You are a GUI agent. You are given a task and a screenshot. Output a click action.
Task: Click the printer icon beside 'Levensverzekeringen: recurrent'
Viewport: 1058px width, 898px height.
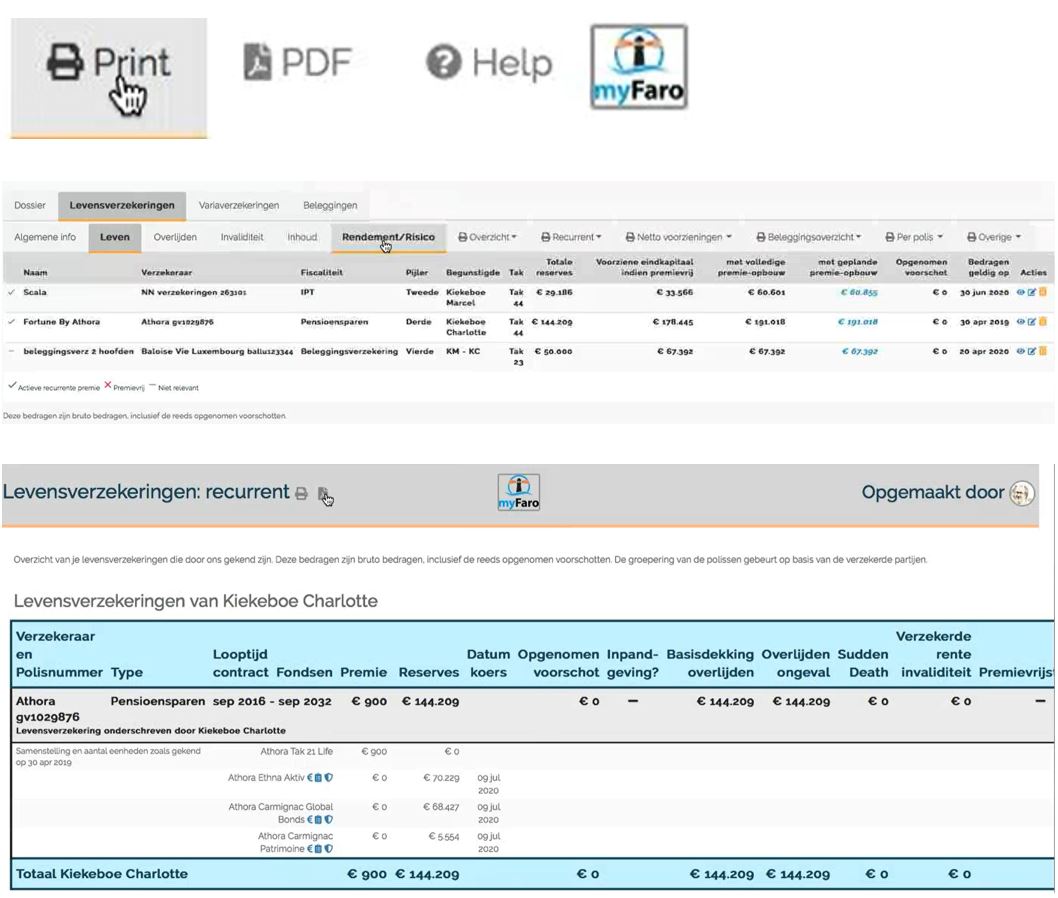click(302, 494)
